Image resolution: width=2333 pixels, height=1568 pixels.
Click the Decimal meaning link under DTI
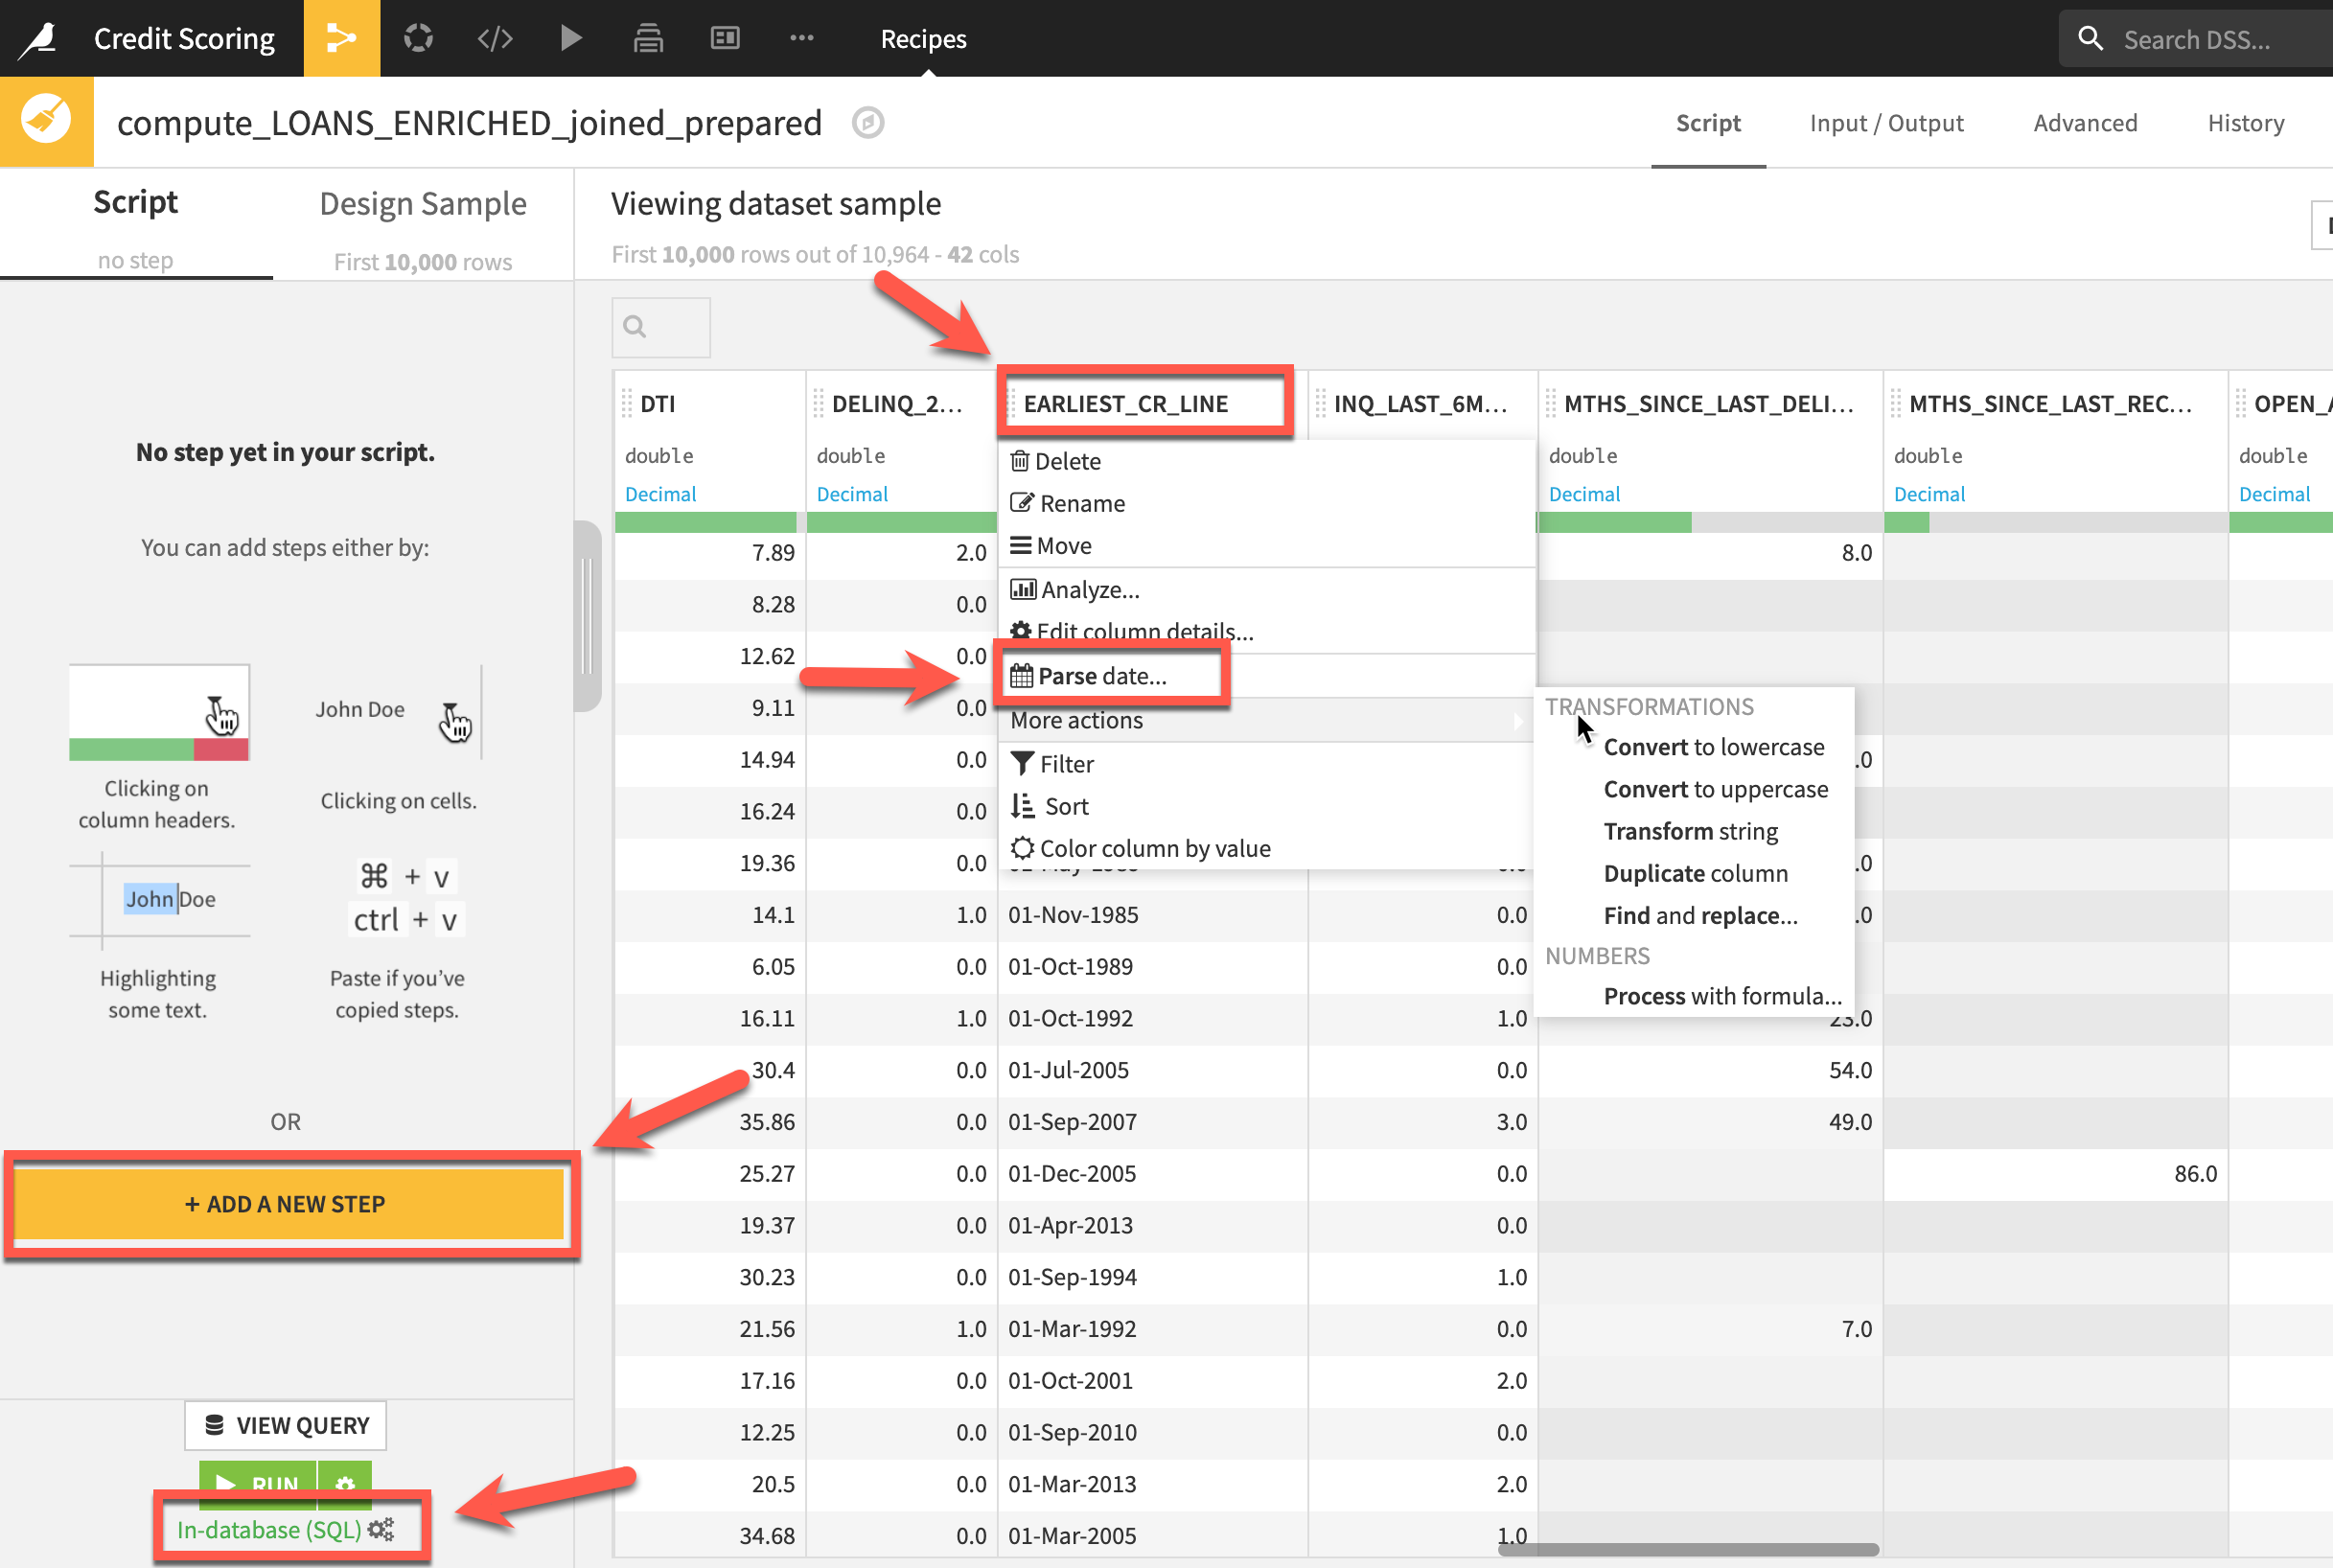coord(660,494)
